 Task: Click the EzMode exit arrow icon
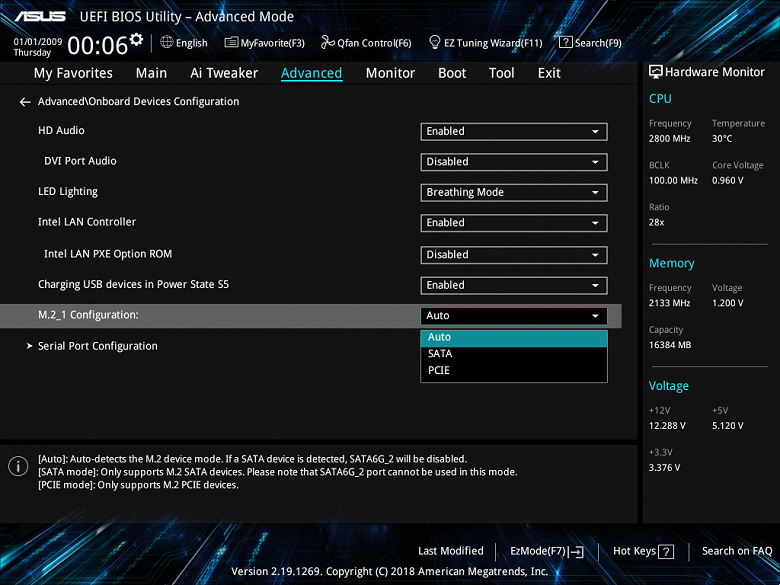point(576,552)
